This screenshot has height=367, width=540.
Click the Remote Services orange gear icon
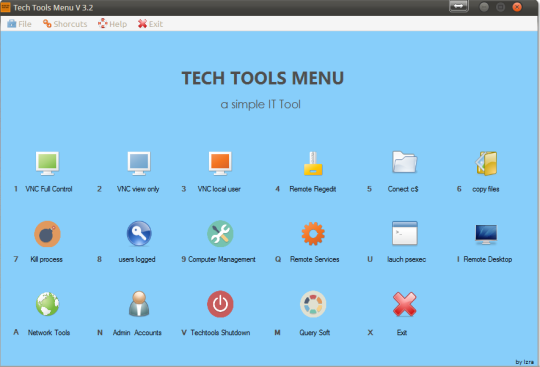pos(313,234)
